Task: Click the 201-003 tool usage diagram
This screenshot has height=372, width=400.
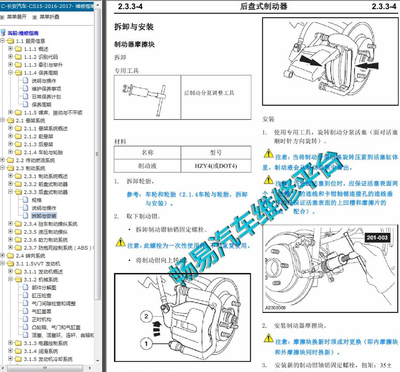Action: pyautogui.click(x=330, y=269)
